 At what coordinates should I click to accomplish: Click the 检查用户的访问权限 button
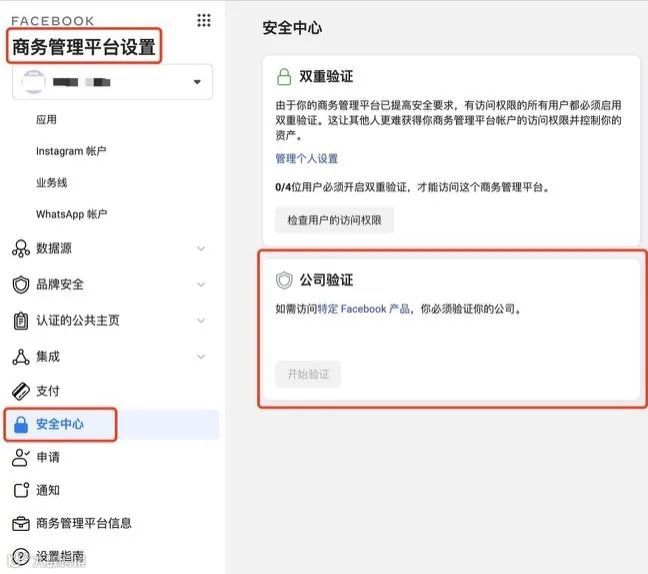[x=334, y=220]
